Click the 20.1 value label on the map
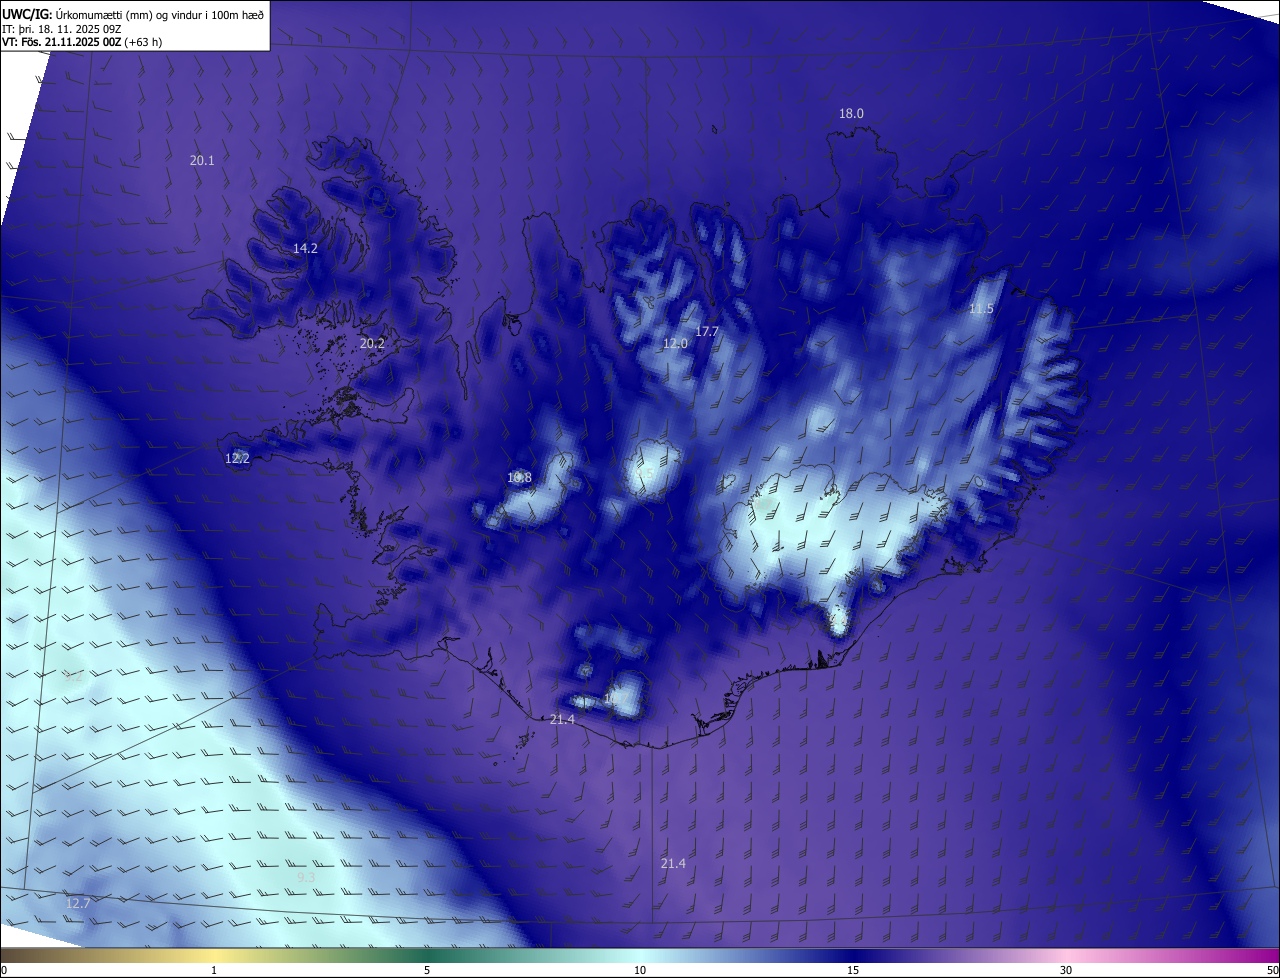1280x978 pixels. [x=202, y=160]
